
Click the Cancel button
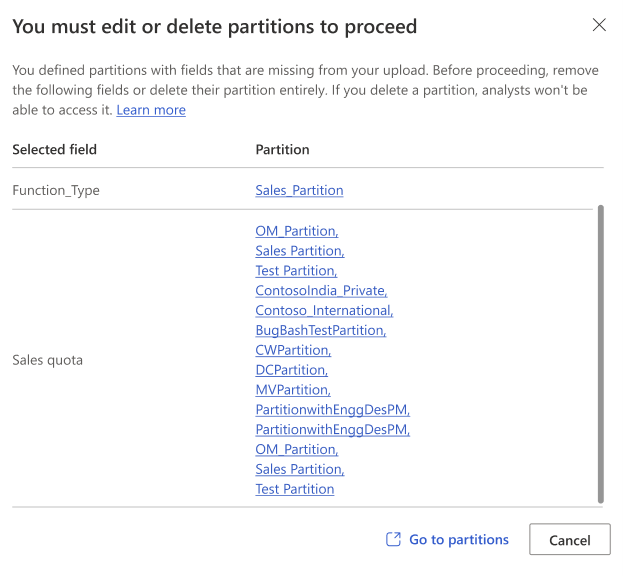coord(570,539)
